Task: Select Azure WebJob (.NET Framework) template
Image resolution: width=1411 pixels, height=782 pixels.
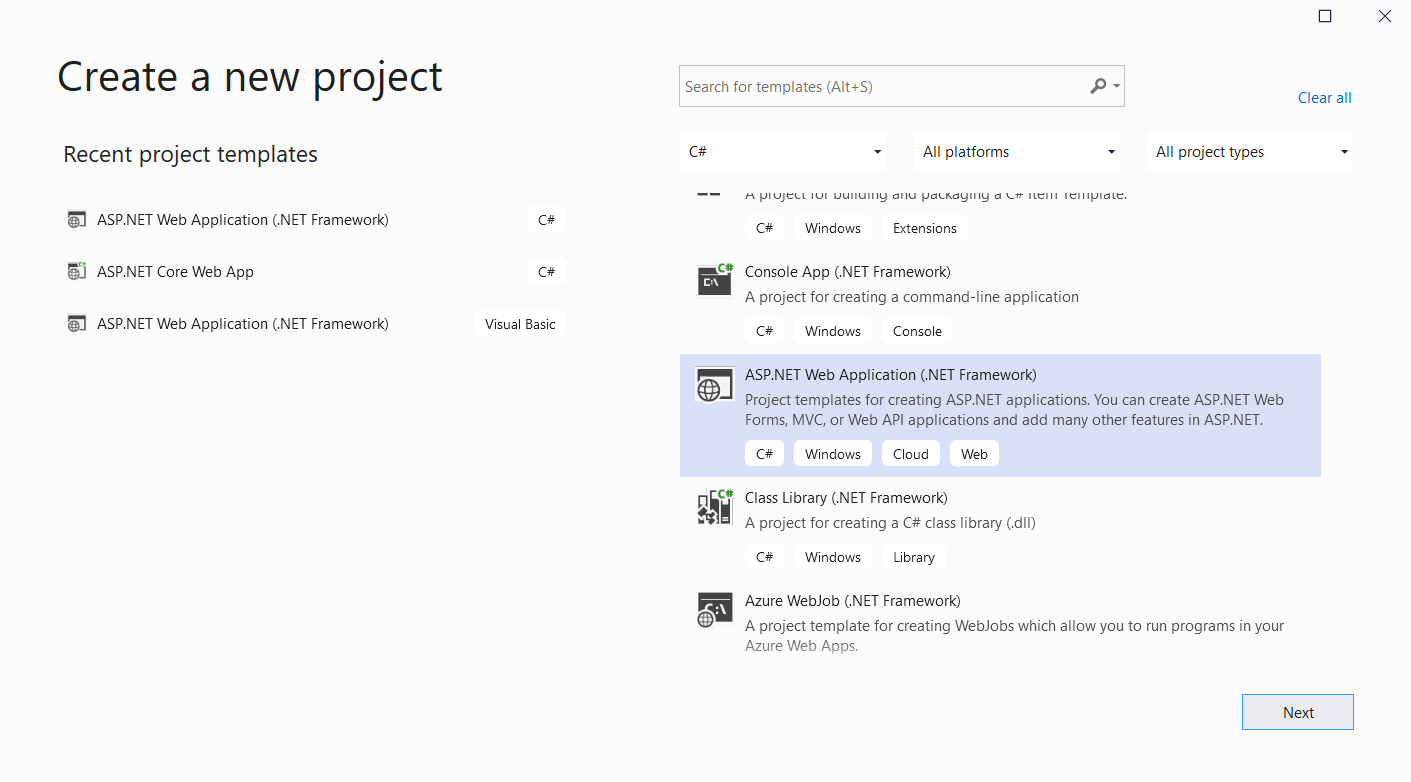Action: [x=852, y=601]
